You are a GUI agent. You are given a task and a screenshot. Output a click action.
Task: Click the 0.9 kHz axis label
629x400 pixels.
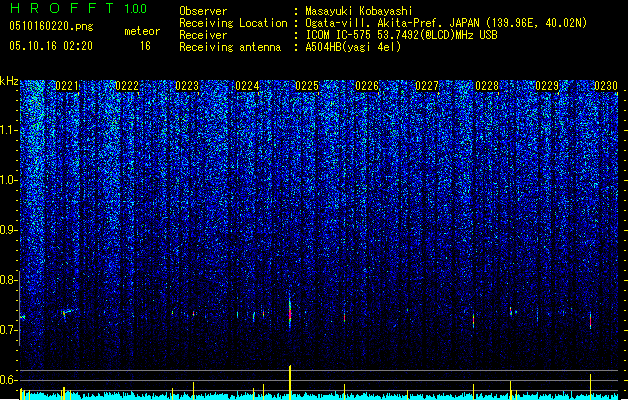point(9,230)
